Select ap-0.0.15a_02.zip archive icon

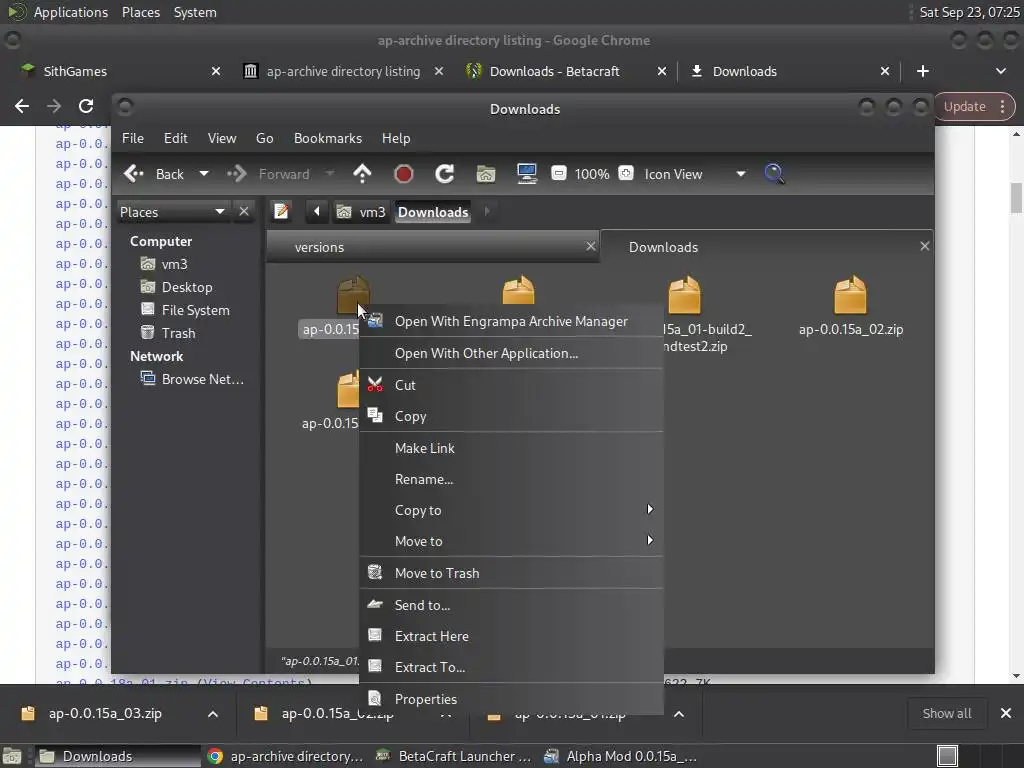click(x=850, y=295)
